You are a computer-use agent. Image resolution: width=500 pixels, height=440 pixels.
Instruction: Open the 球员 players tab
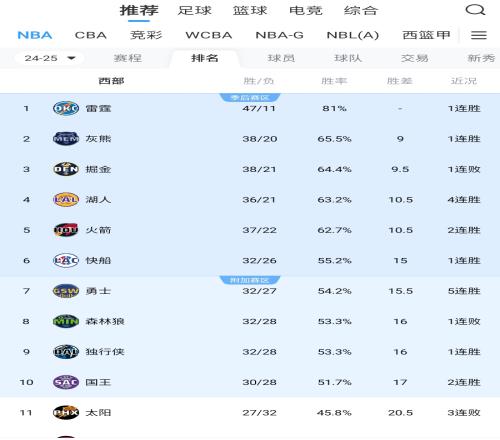click(281, 58)
